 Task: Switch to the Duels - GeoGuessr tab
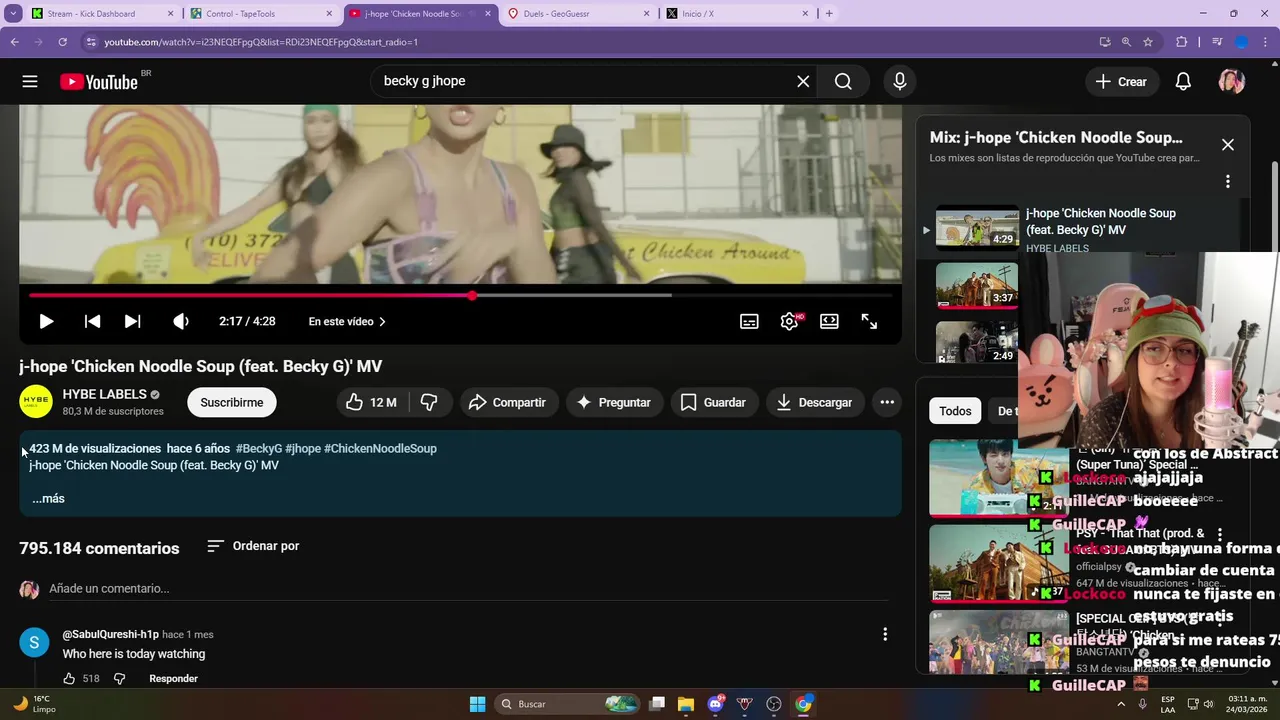[x=580, y=13]
